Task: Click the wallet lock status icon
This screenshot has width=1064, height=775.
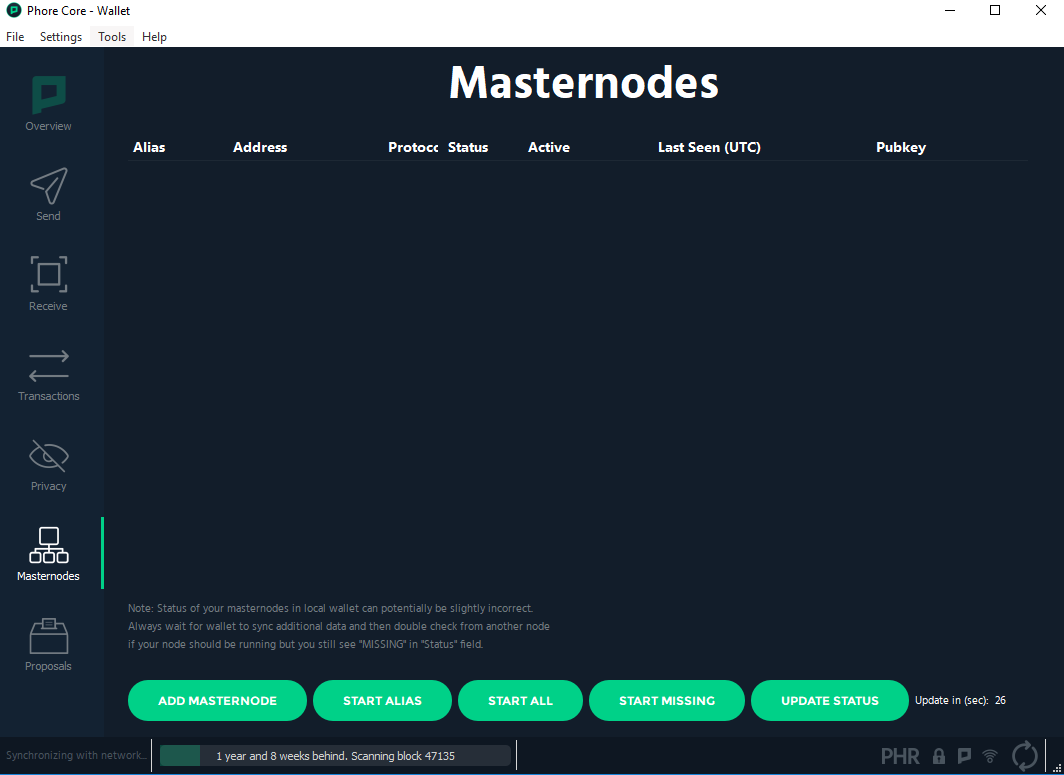Action: point(939,755)
